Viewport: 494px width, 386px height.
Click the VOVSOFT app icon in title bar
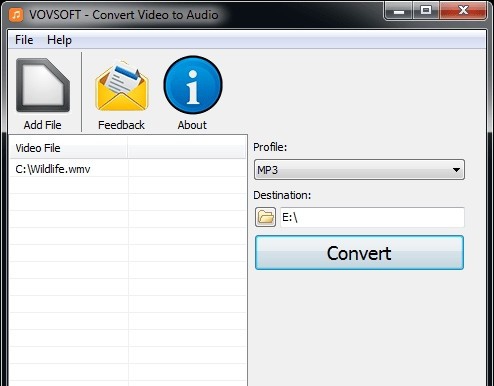click(16, 15)
